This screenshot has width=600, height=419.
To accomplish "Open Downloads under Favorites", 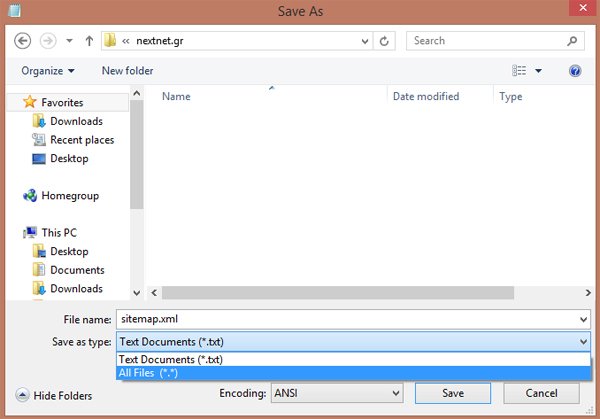I will [x=77, y=121].
